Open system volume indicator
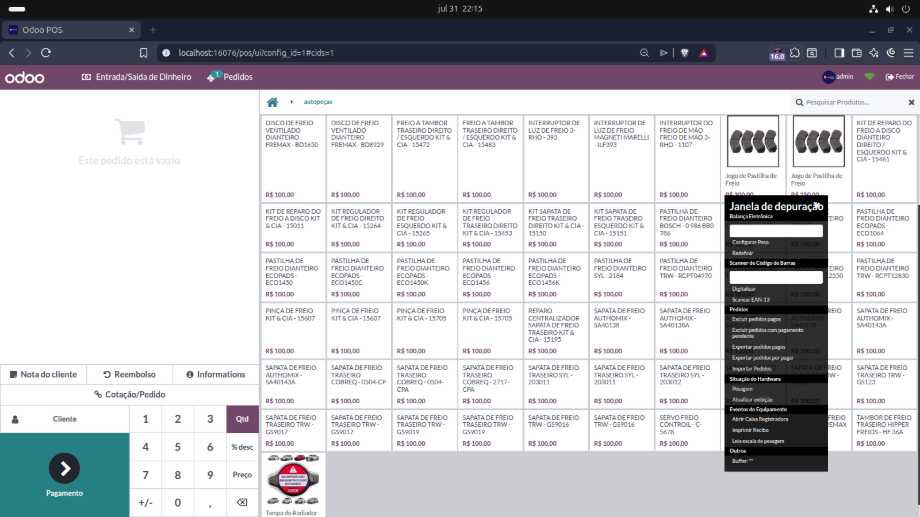This screenshot has width=920, height=517. (889, 9)
